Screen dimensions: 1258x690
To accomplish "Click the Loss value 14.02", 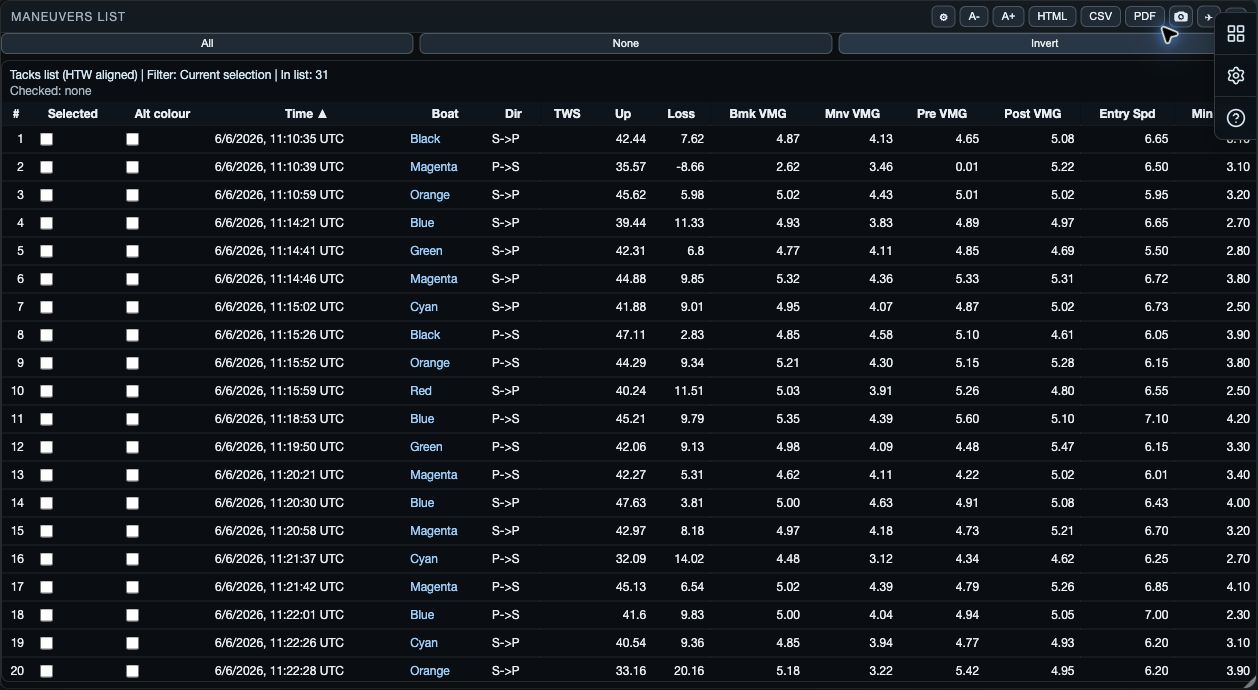I will (689, 559).
